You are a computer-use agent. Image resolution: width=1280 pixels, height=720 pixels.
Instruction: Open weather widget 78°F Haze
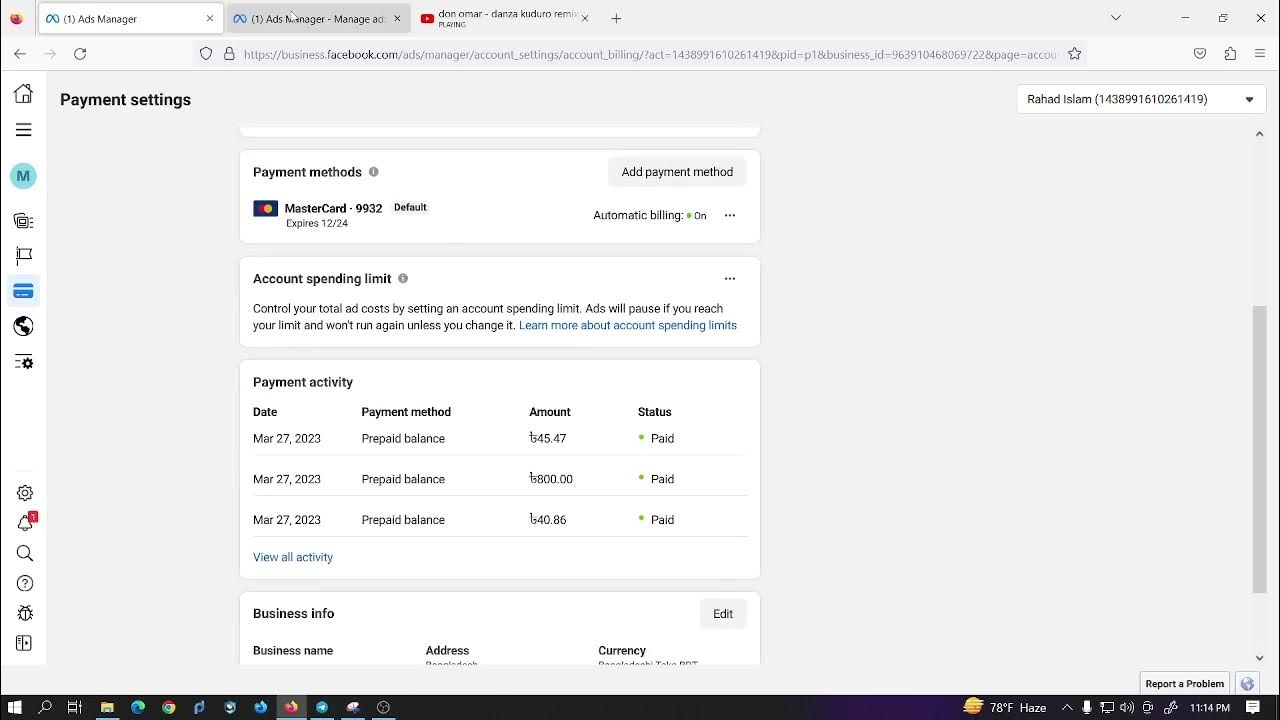[1005, 707]
